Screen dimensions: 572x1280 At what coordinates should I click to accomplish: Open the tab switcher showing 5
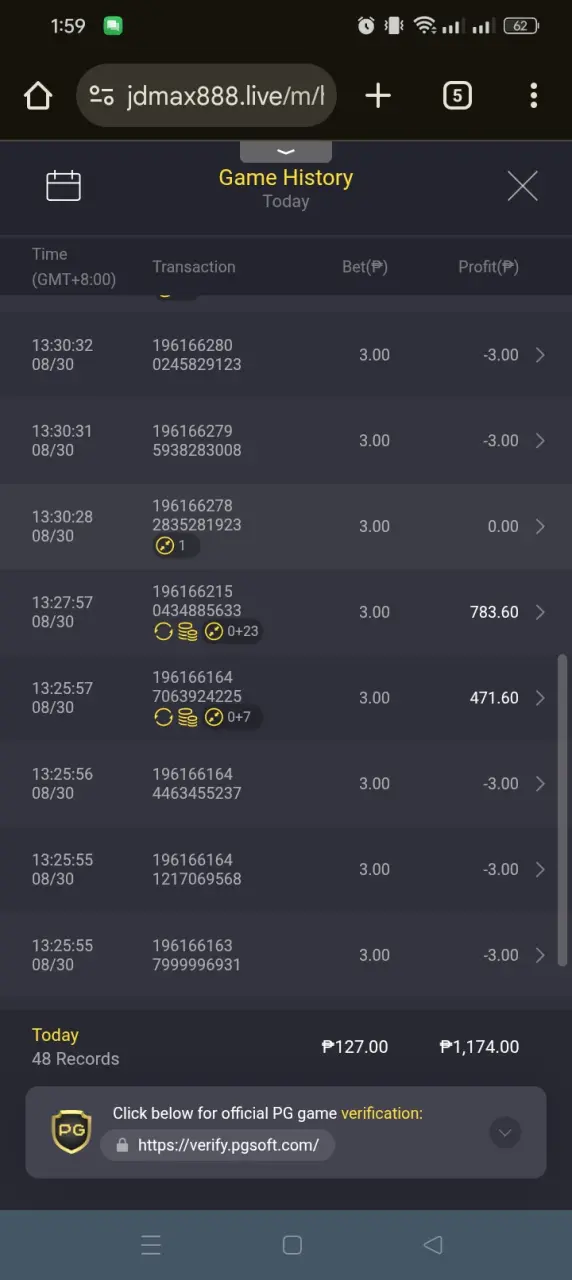(457, 96)
